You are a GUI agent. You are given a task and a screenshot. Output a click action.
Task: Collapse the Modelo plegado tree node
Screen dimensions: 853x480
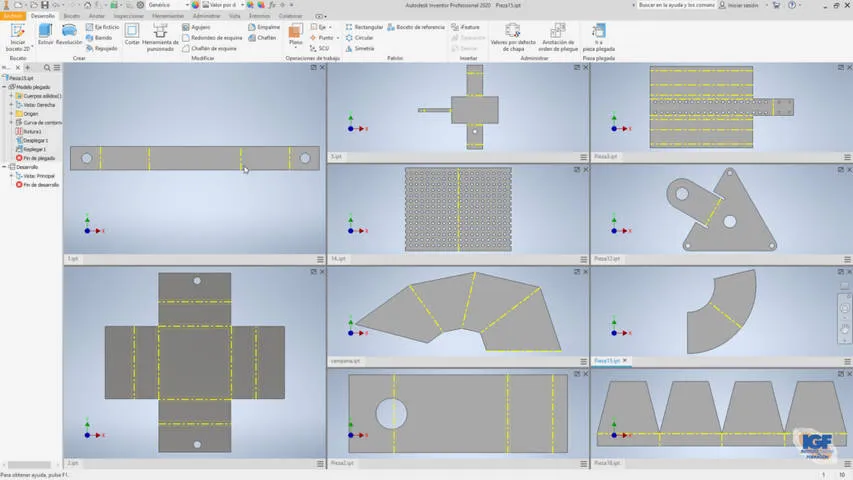point(4,87)
